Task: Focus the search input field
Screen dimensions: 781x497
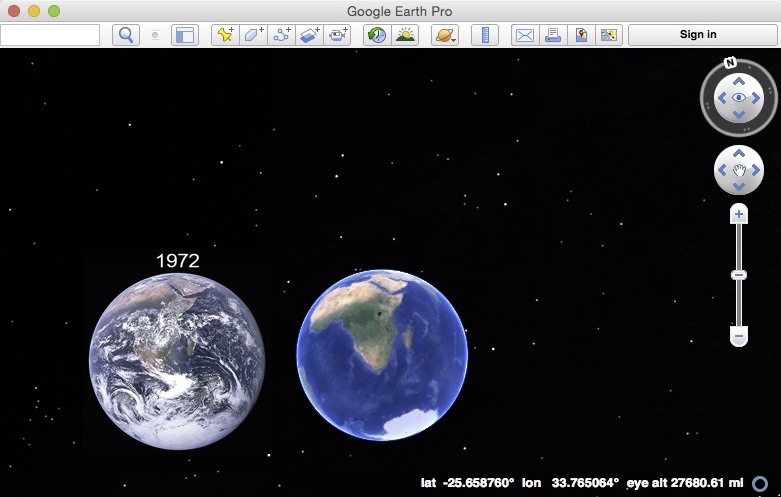Action: click(50, 35)
